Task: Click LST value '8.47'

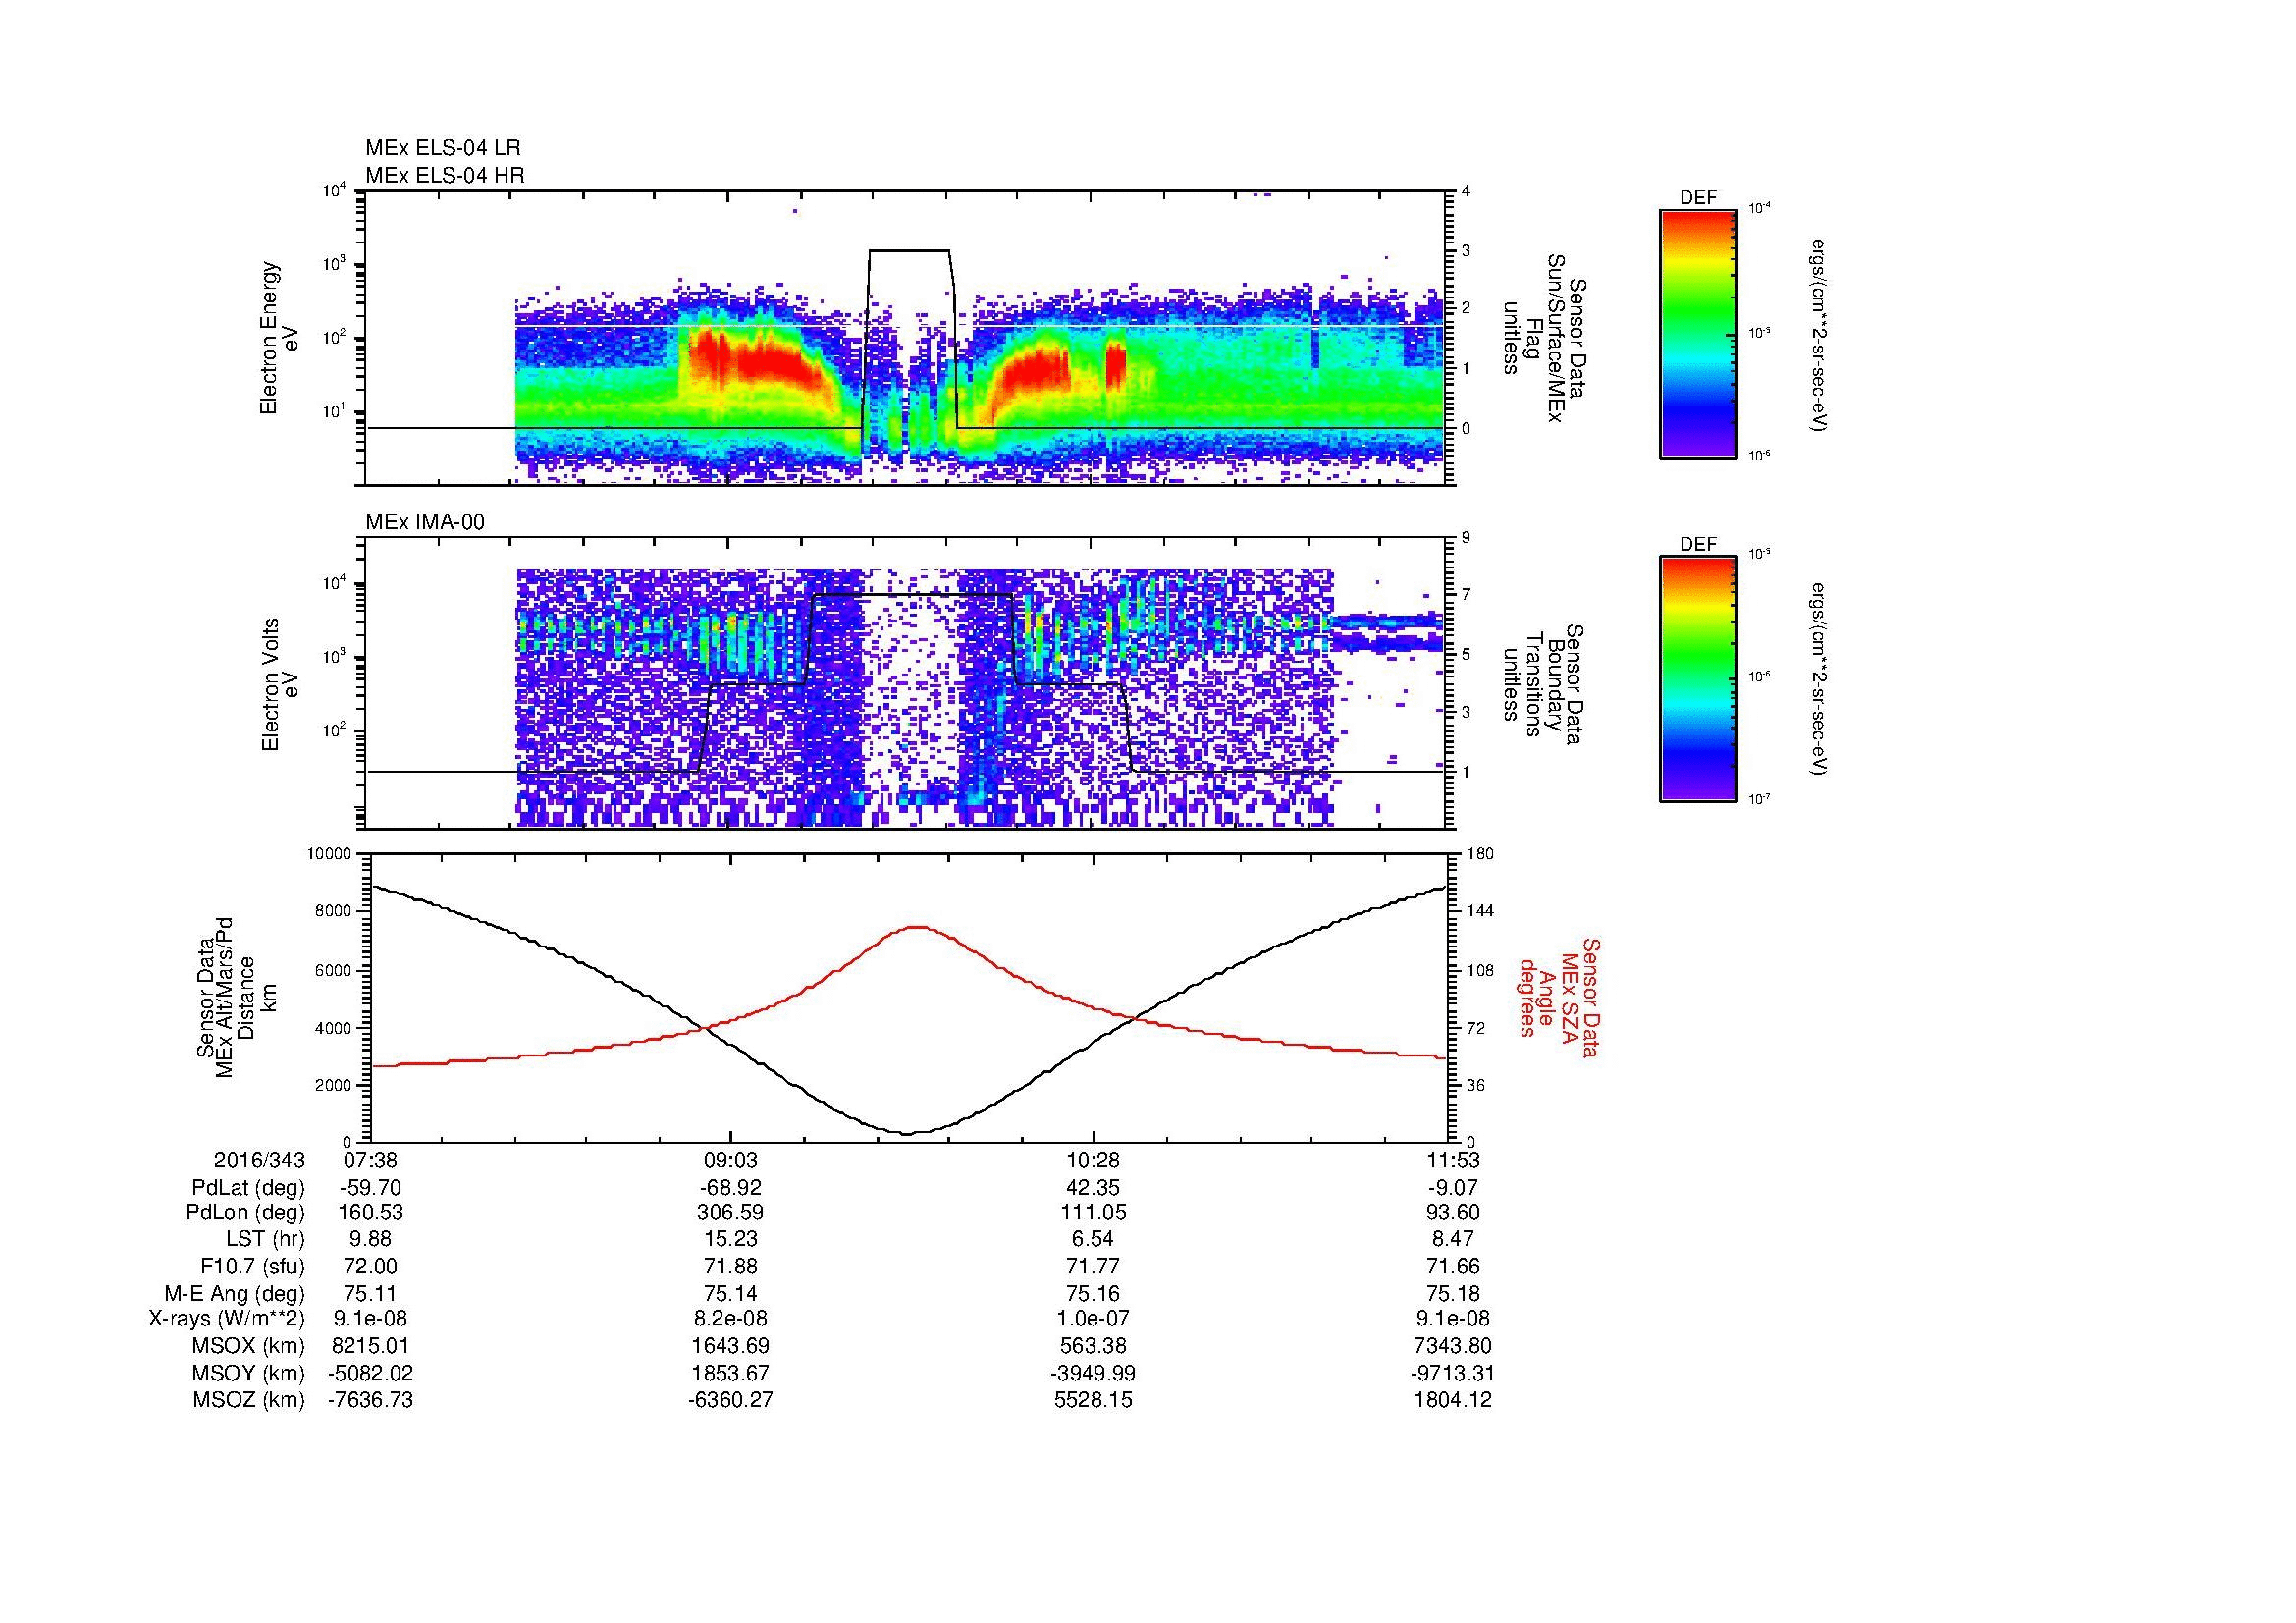Action: click(1453, 1239)
